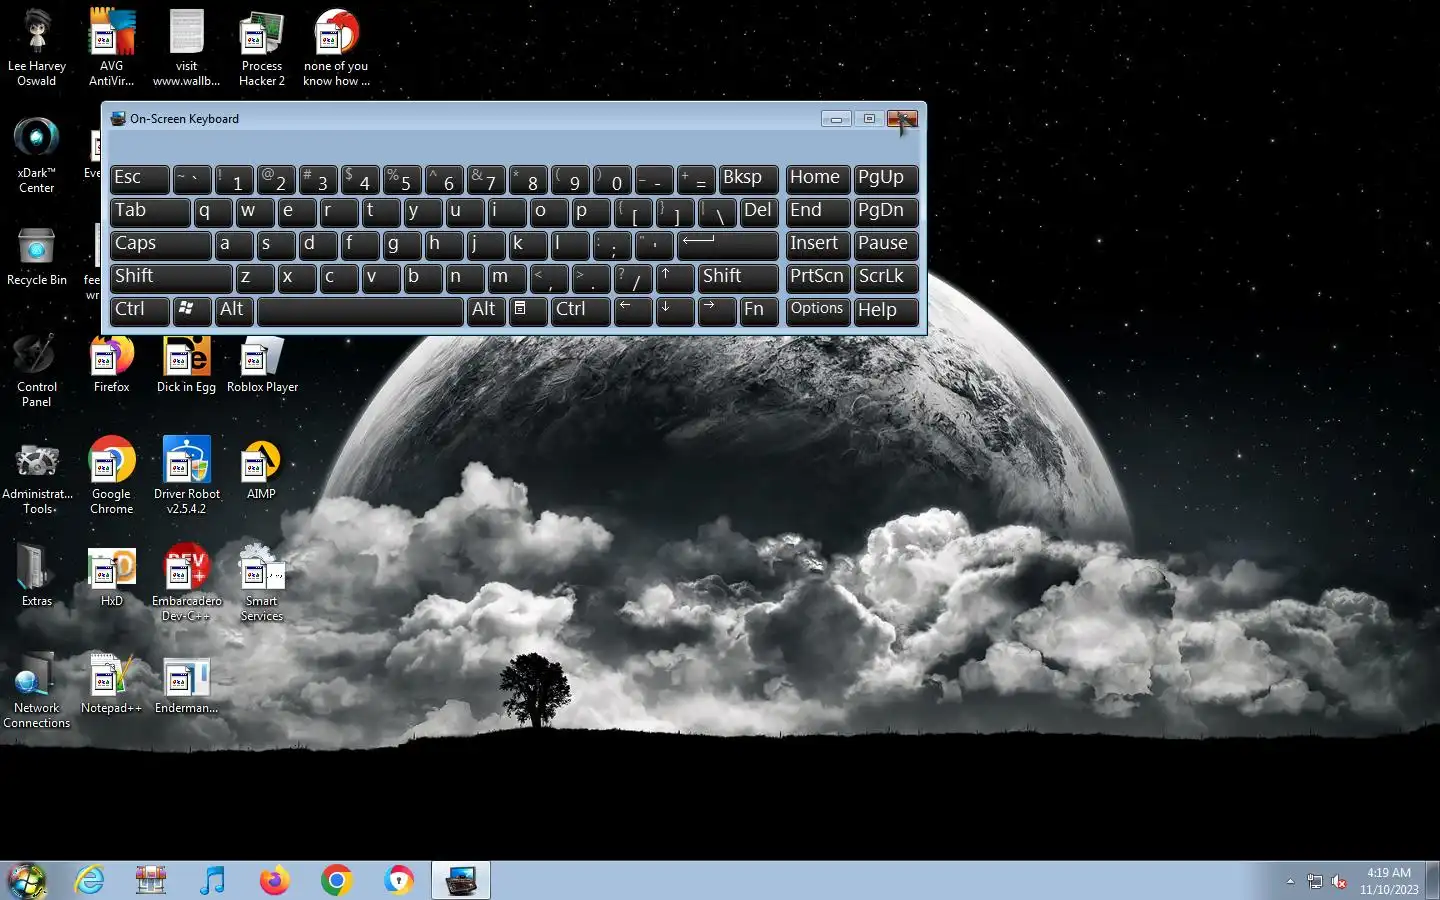Image resolution: width=1440 pixels, height=900 pixels.
Task: Select the Administrative Tools icon
Action: 37,477
